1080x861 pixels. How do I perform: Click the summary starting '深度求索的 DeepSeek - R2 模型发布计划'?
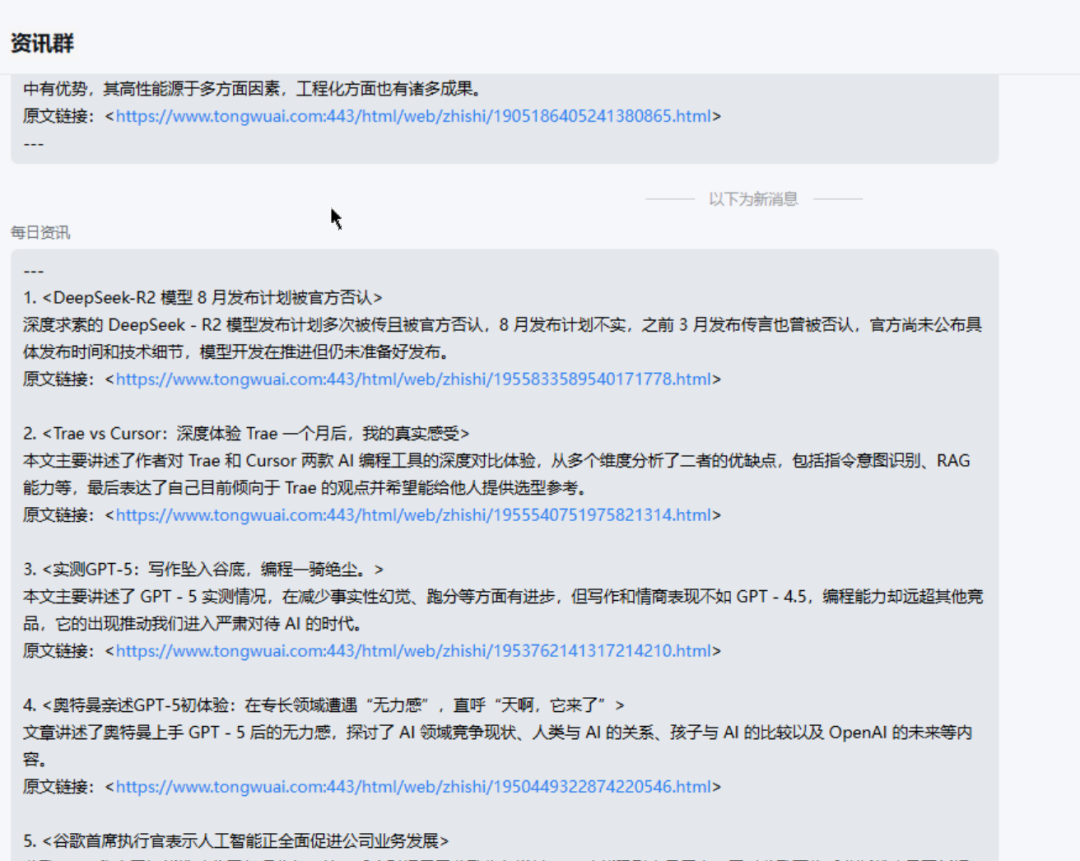click(x=503, y=338)
